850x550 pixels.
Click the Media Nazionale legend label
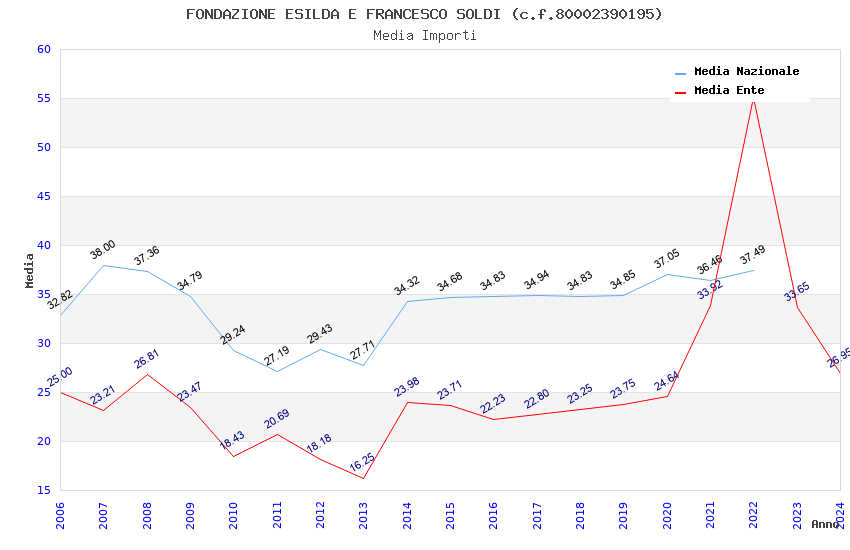click(x=746, y=71)
